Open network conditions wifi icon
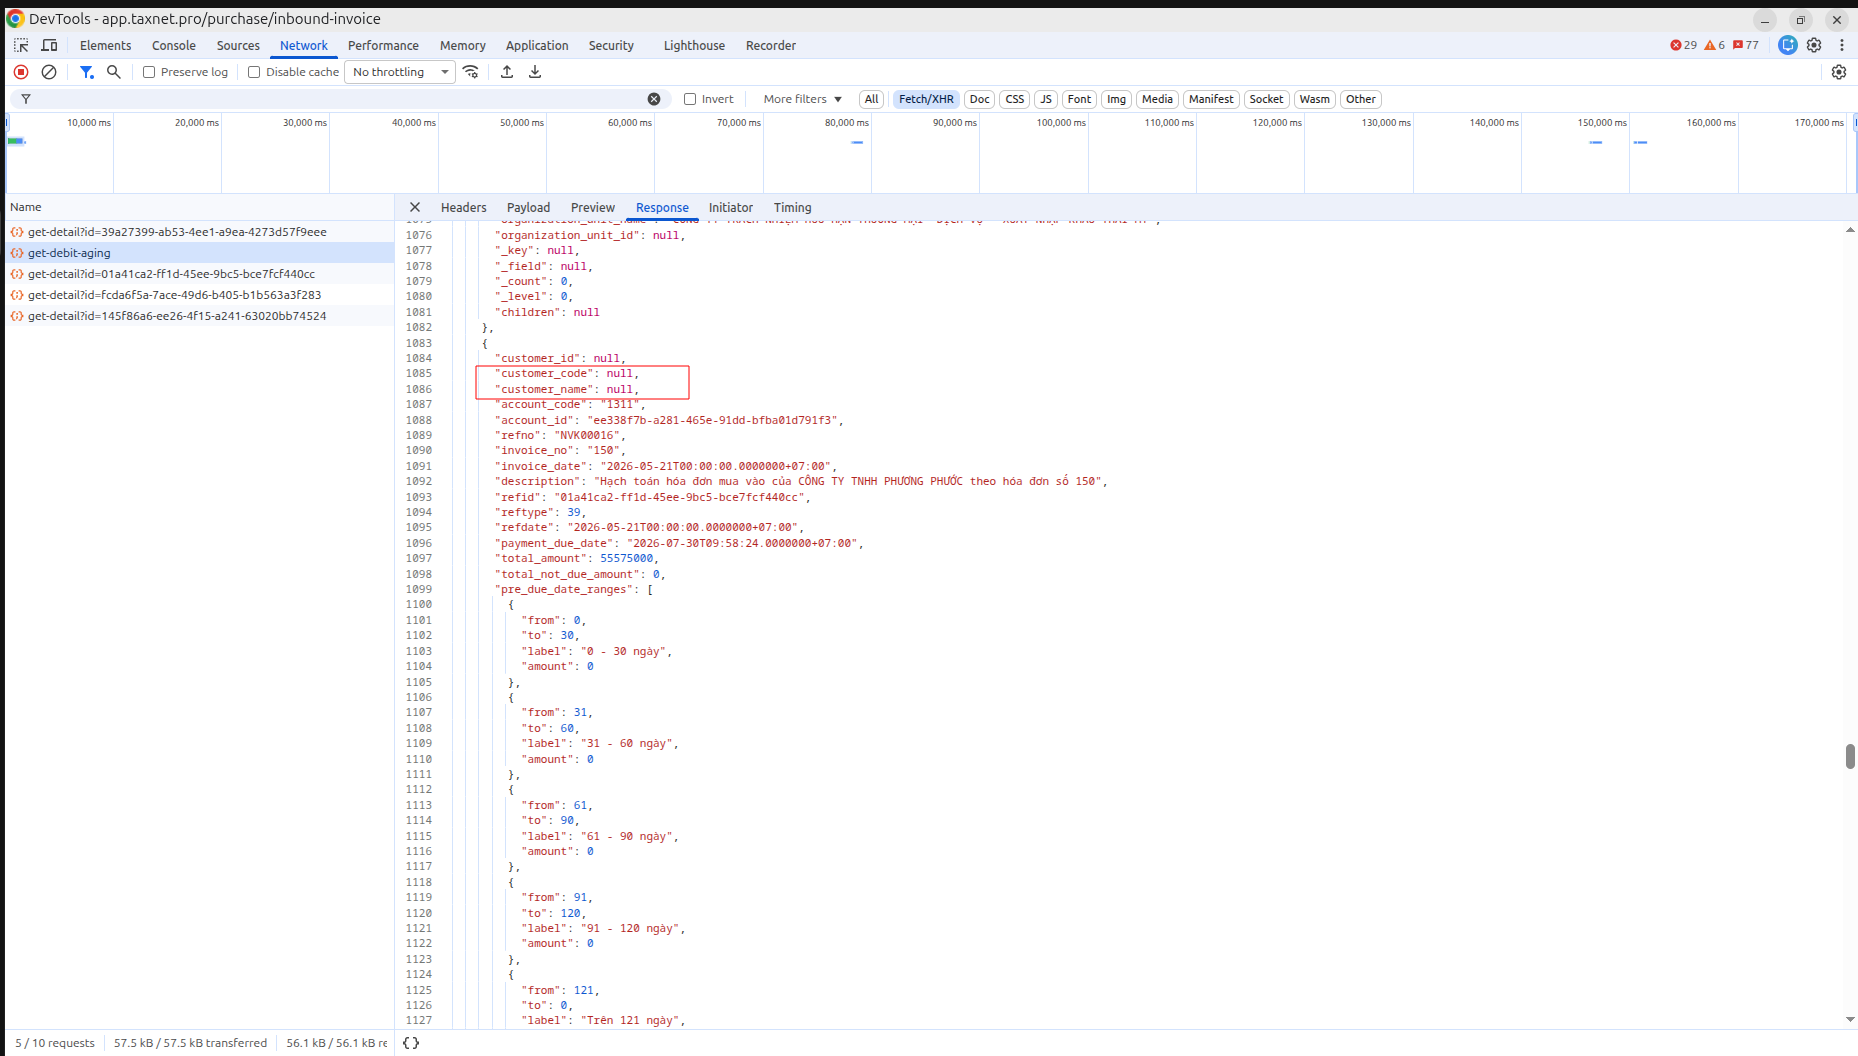 471,72
